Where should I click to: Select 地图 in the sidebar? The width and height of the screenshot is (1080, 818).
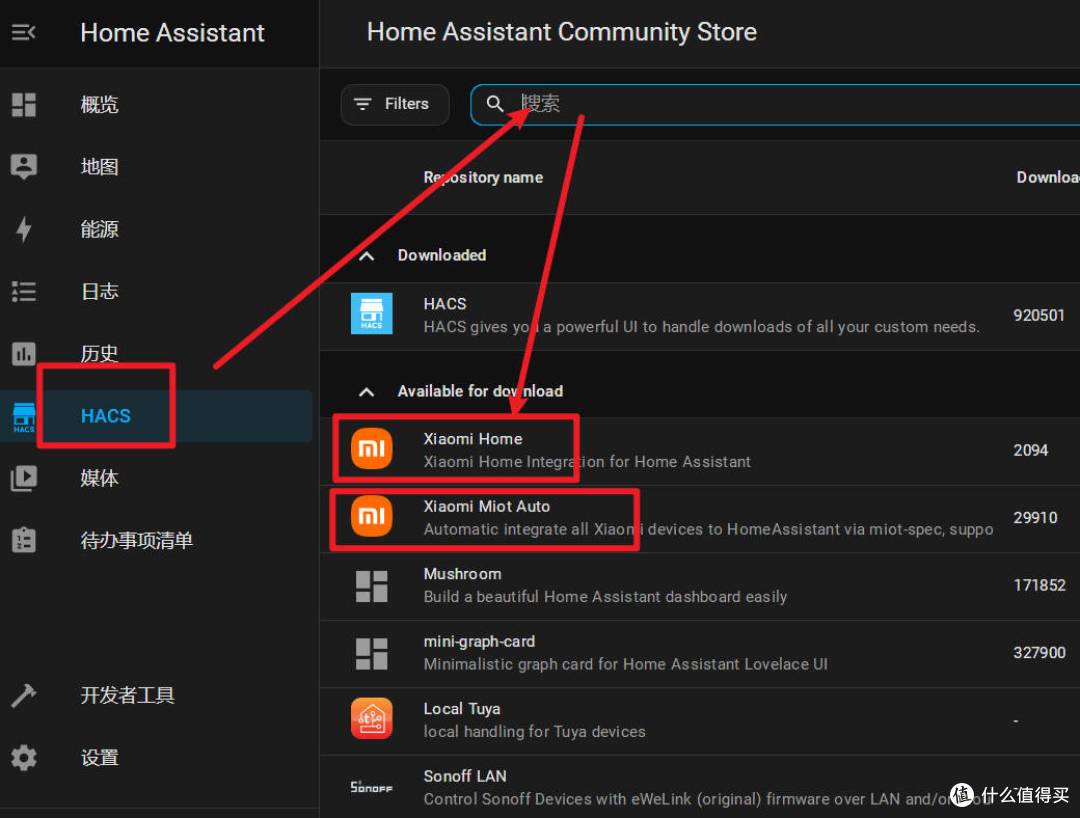pos(100,167)
